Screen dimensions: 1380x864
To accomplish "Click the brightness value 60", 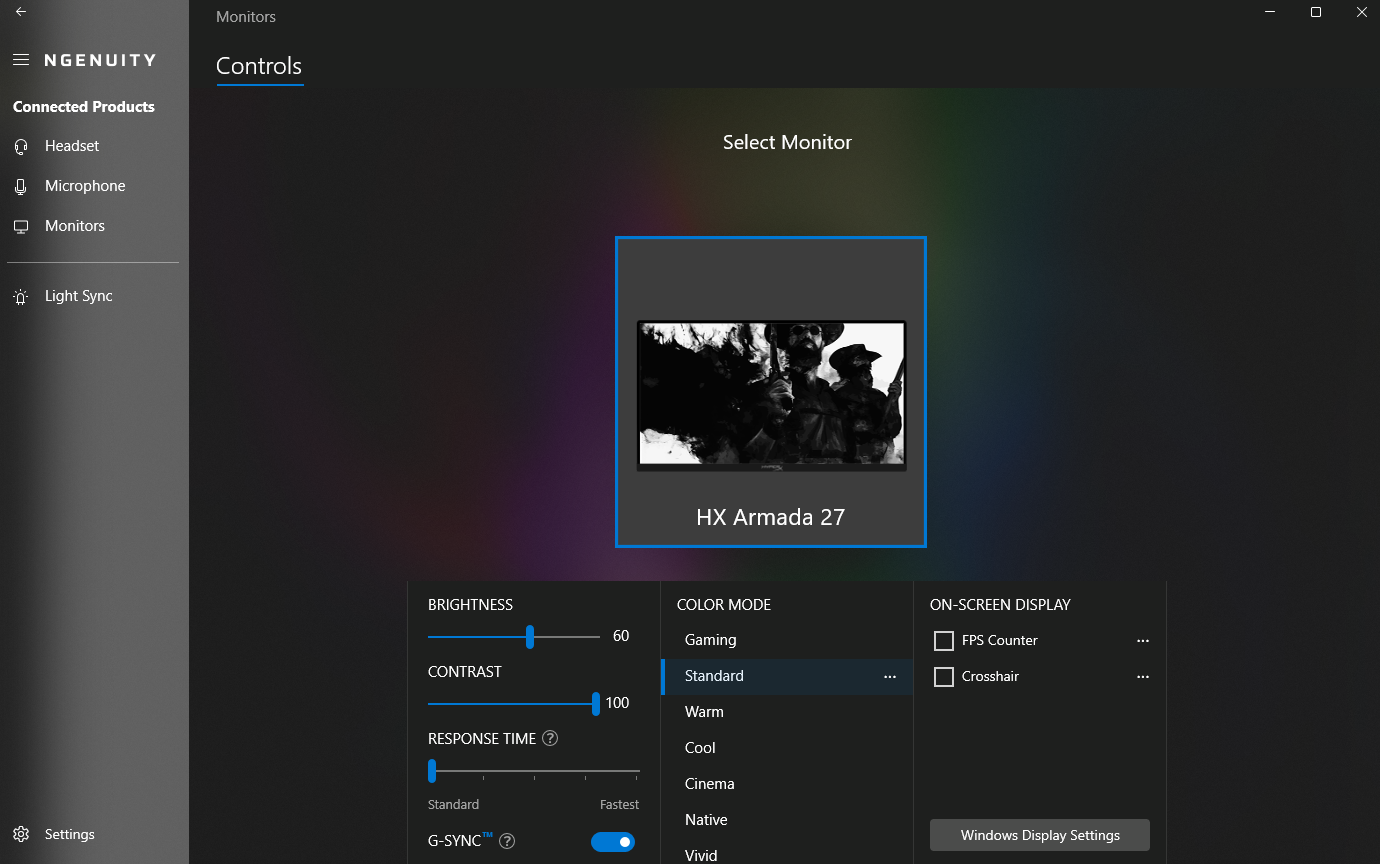I will (621, 636).
